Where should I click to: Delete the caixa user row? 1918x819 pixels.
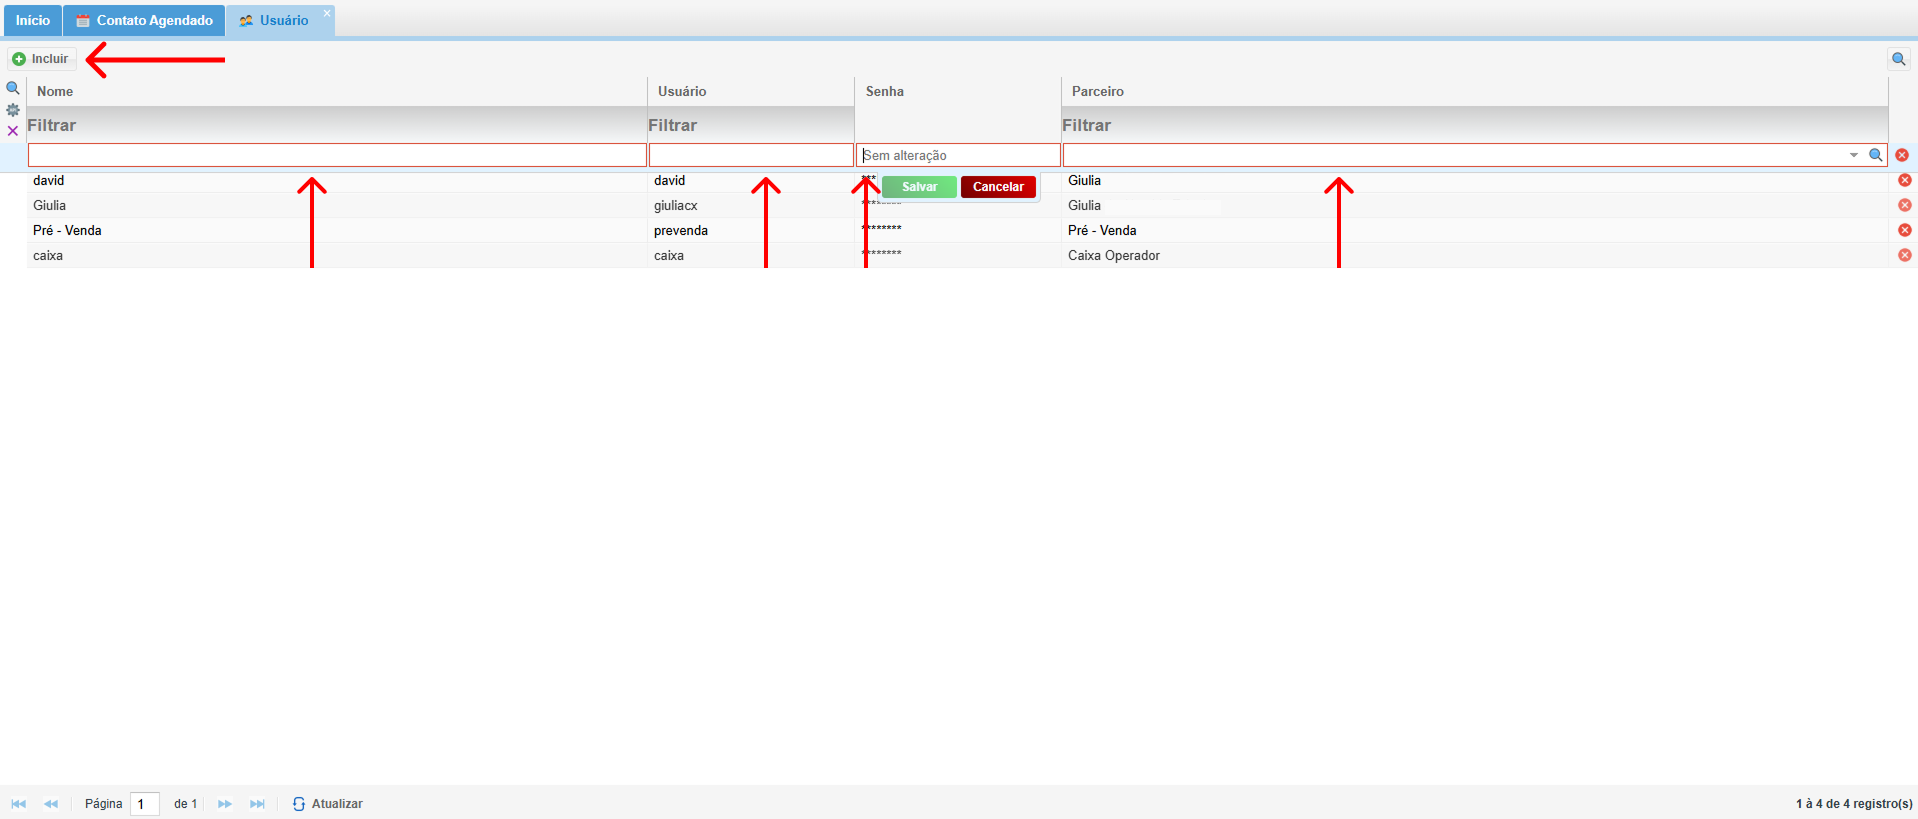pyautogui.click(x=1904, y=255)
